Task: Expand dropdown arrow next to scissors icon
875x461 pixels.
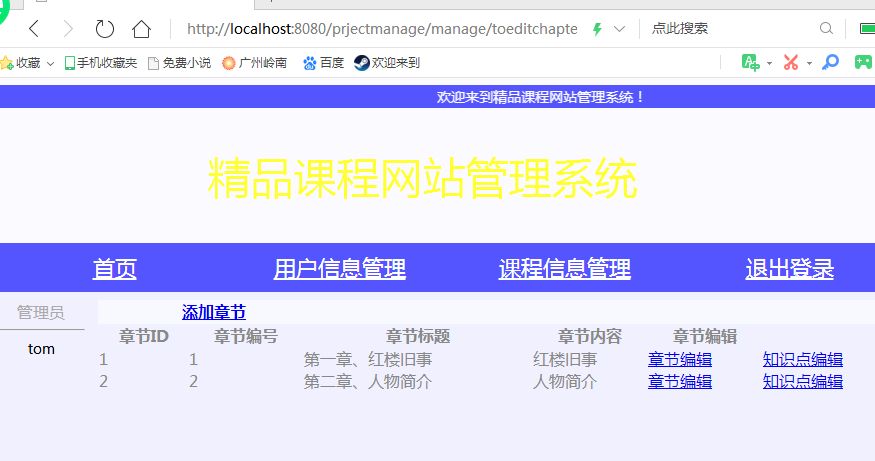Action: click(809, 64)
